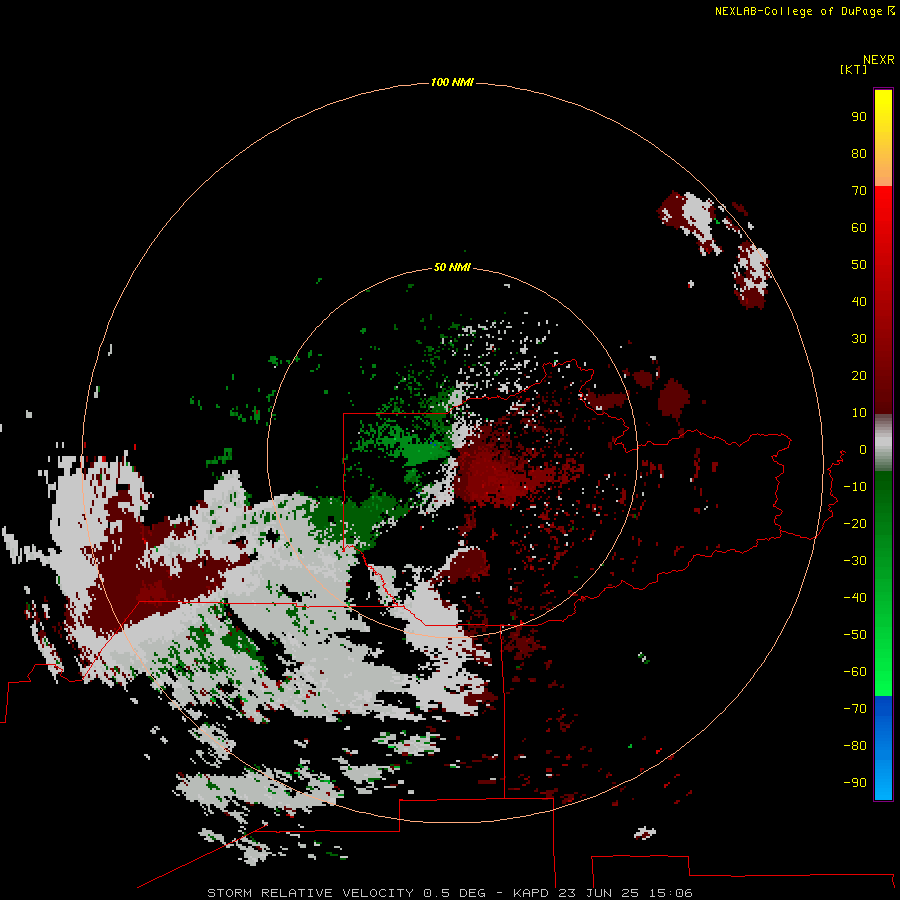Click the 100 NMI range ring label
This screenshot has height=900, width=900.
(452, 83)
